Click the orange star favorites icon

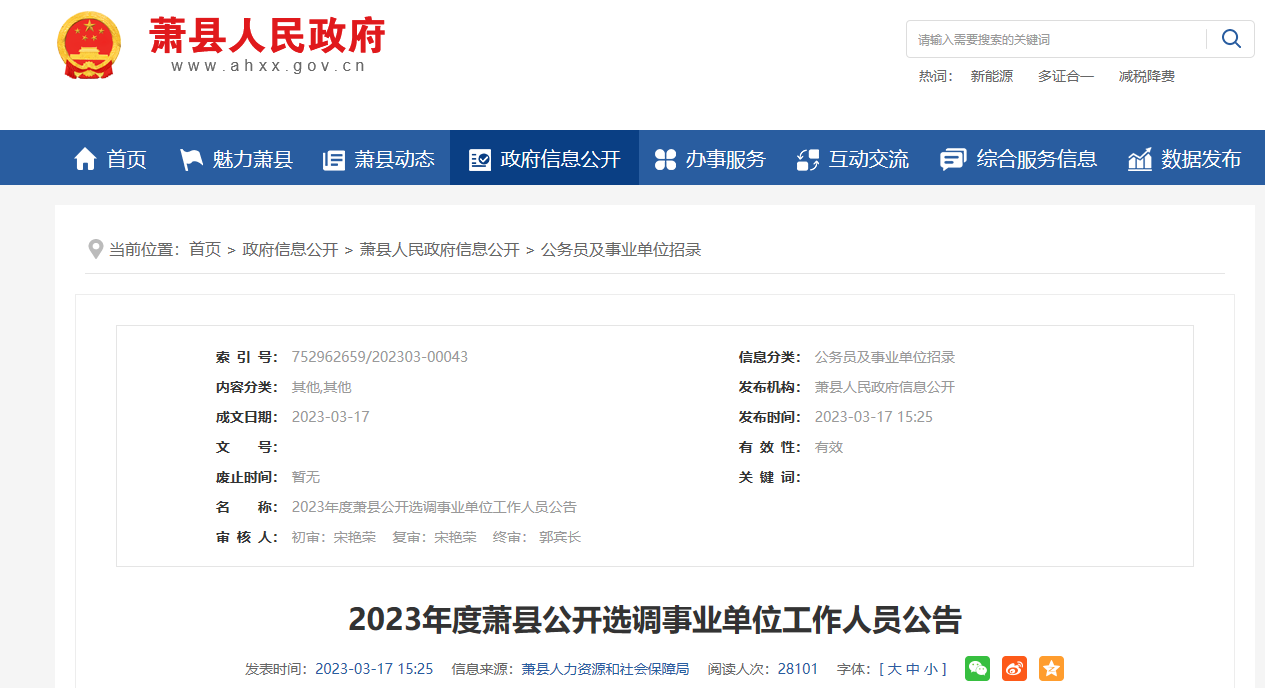coord(1051,669)
